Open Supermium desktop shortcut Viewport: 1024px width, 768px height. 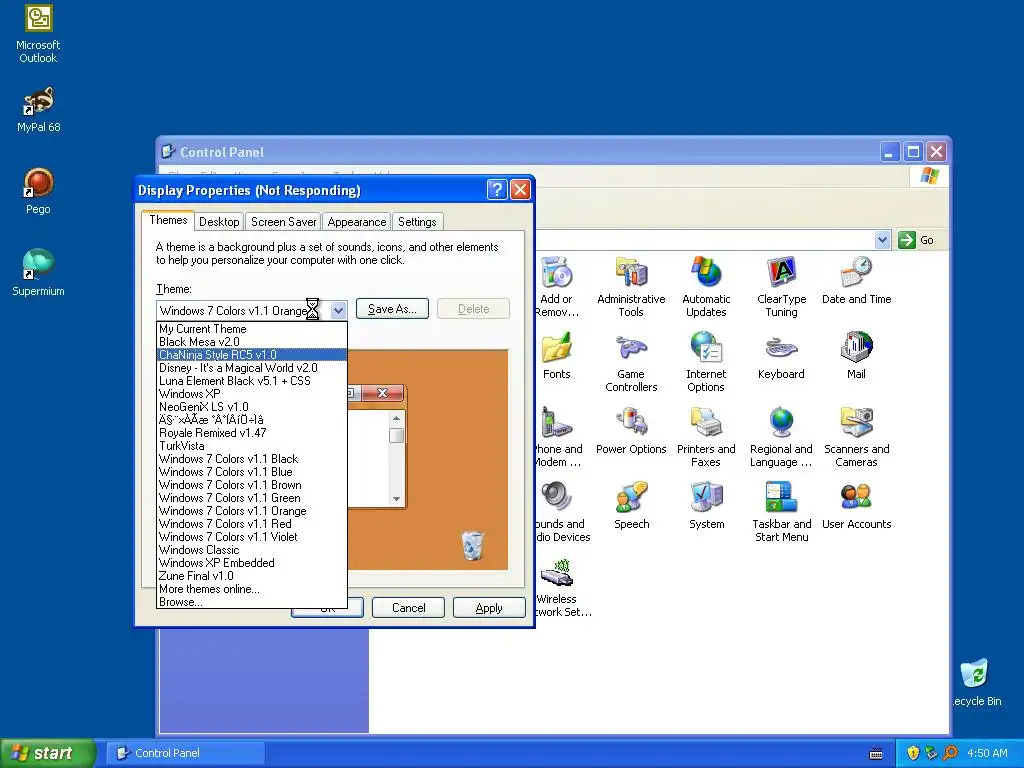38,273
